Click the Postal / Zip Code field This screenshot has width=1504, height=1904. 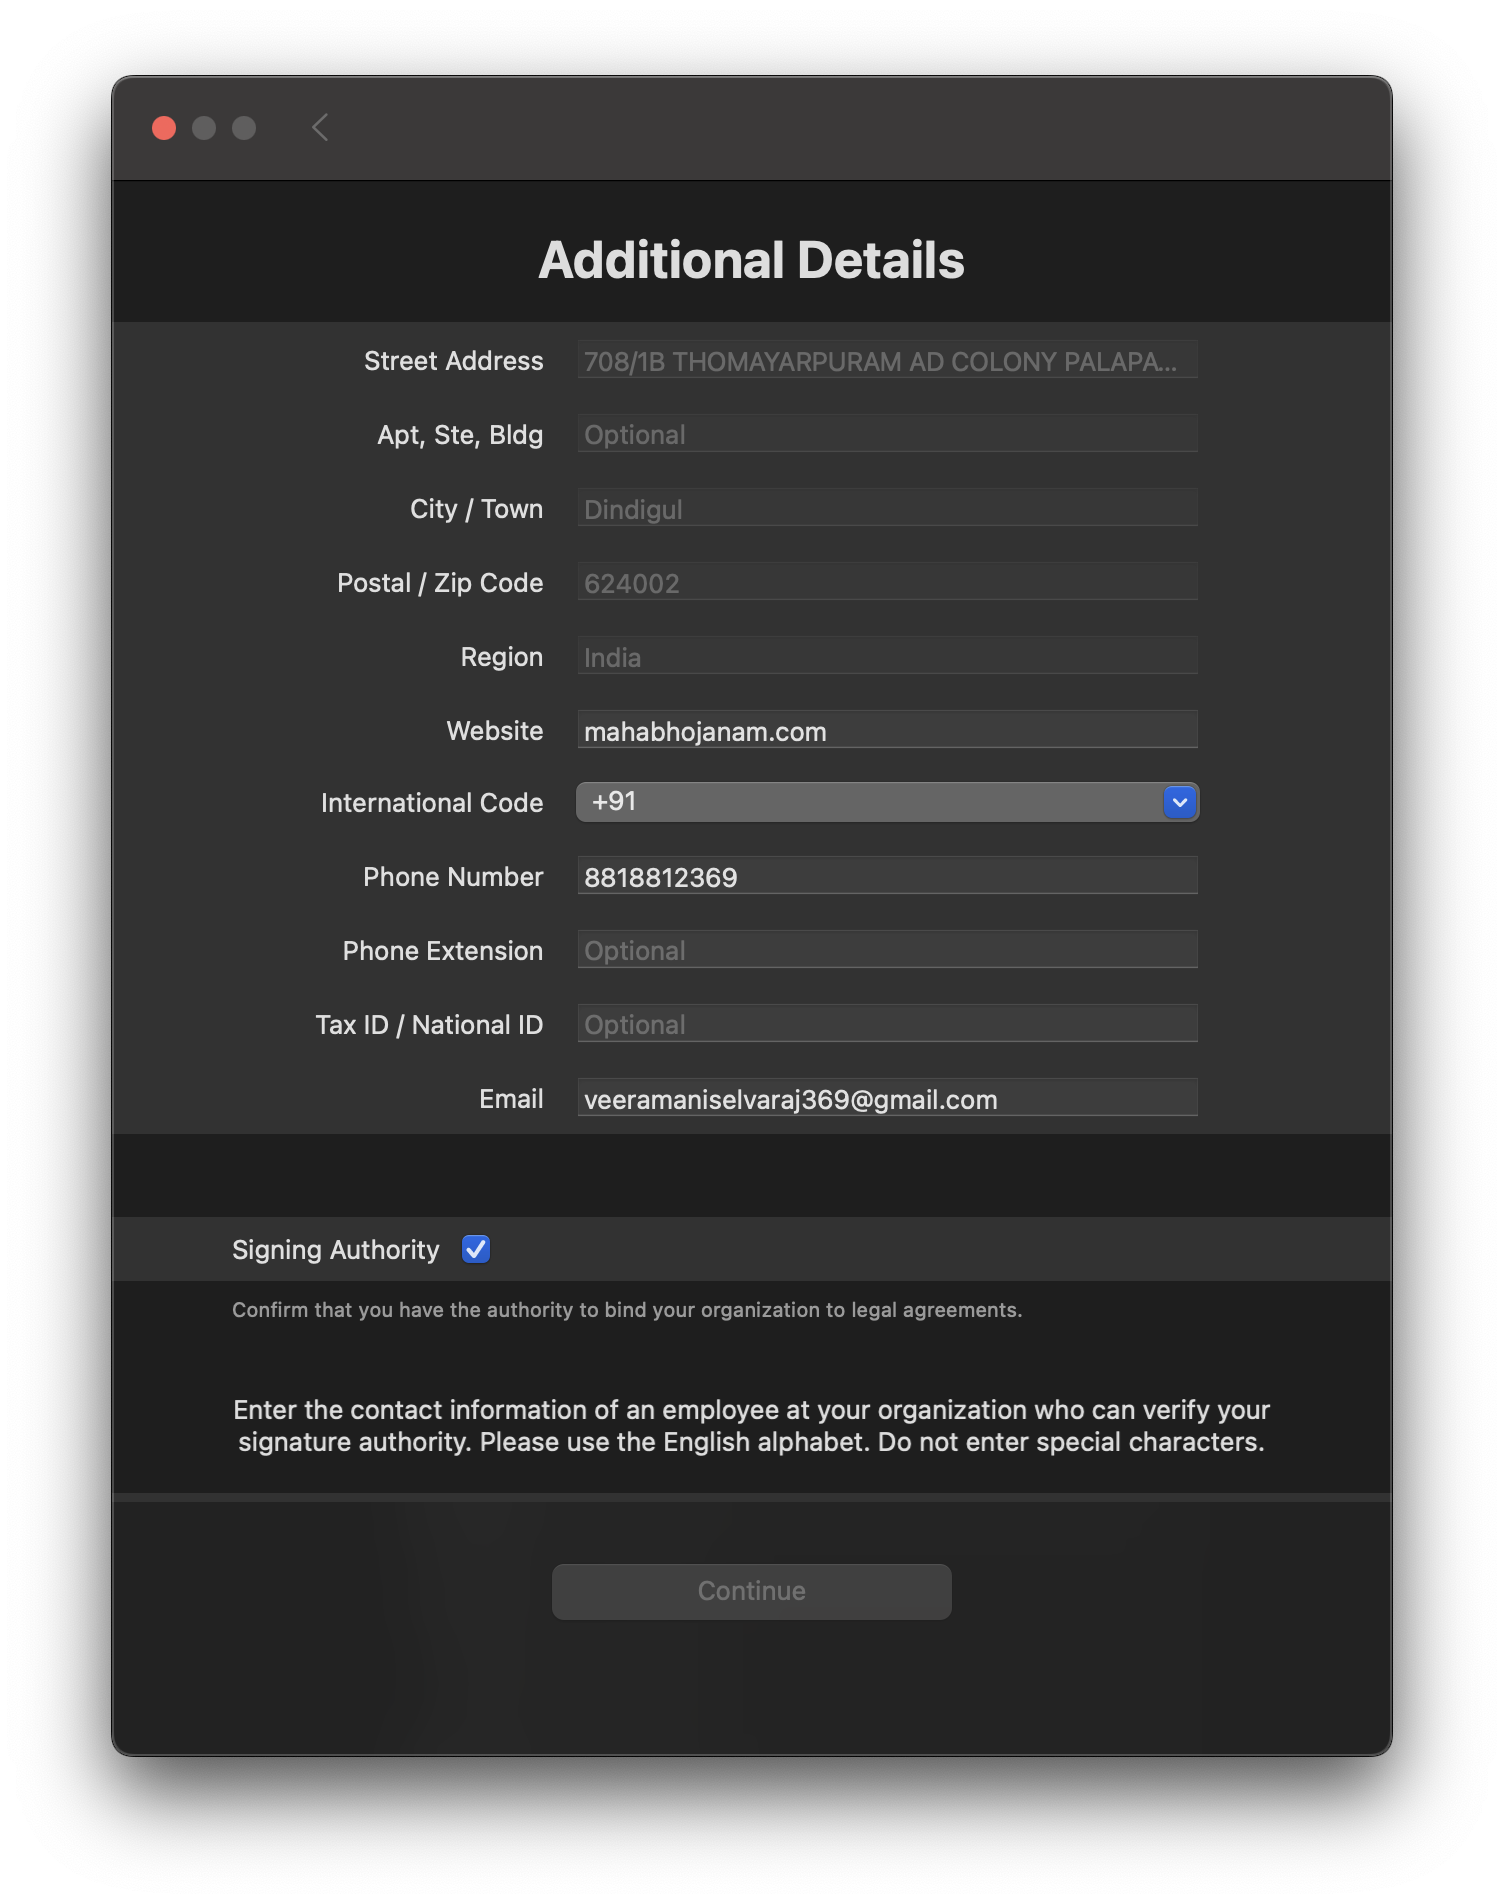coord(886,583)
